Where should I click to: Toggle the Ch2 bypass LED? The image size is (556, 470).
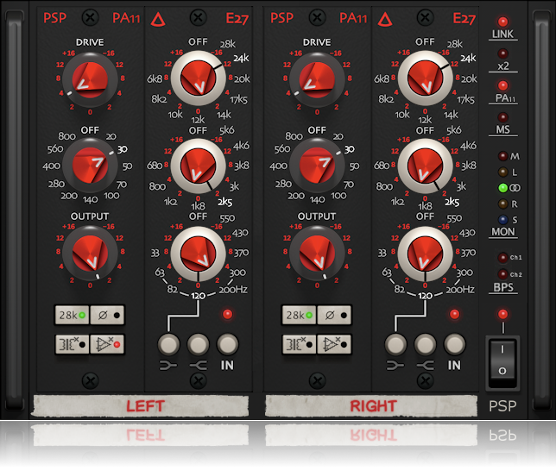(x=502, y=274)
